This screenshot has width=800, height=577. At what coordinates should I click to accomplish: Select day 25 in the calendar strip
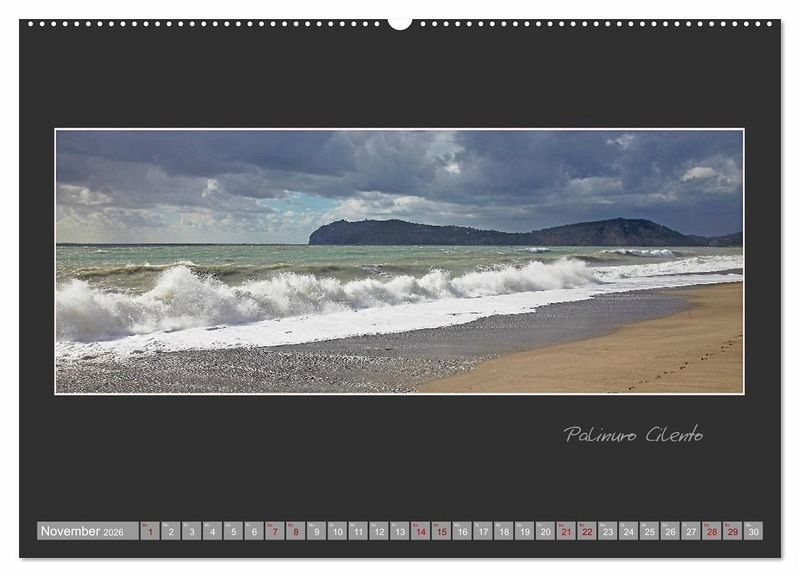(x=649, y=531)
